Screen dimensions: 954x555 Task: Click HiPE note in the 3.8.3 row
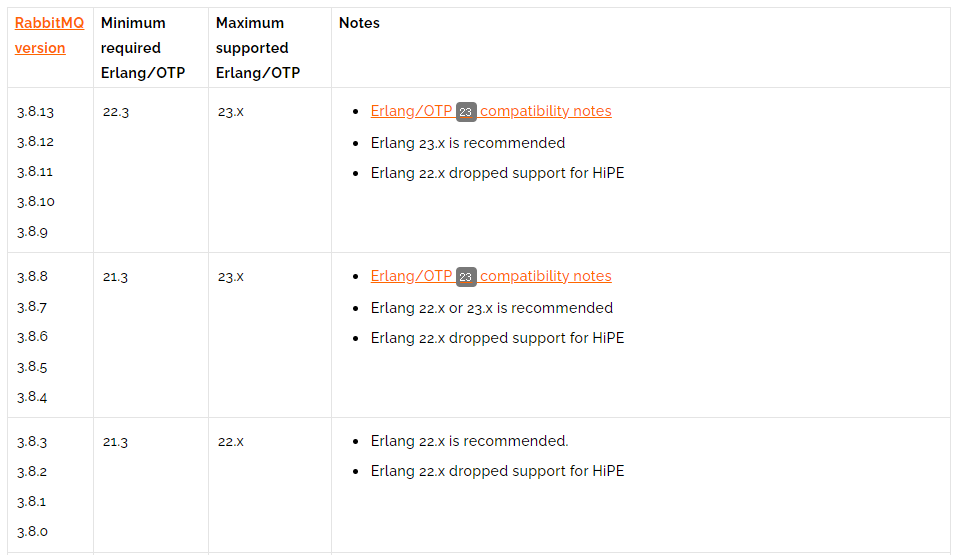click(x=497, y=471)
